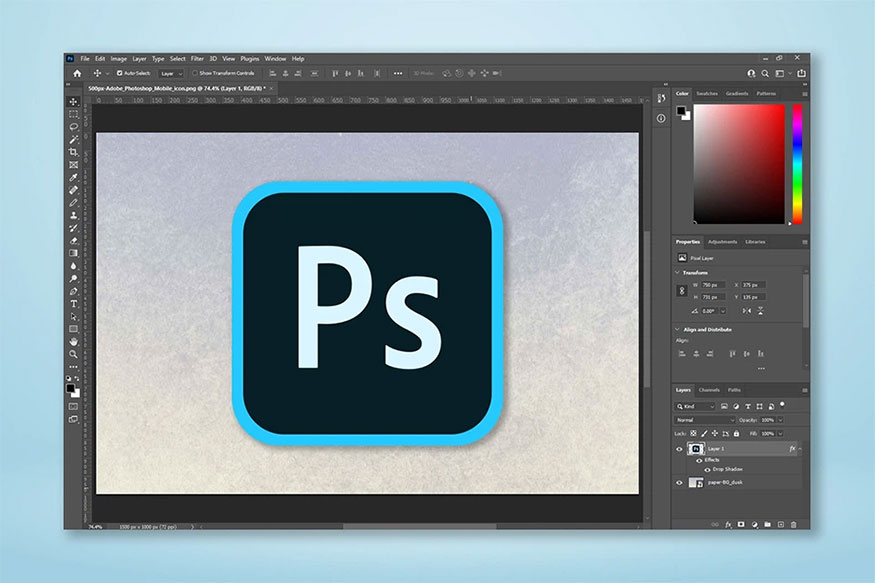Select the History Brush tool
Image resolution: width=875 pixels, height=583 pixels.
73,228
